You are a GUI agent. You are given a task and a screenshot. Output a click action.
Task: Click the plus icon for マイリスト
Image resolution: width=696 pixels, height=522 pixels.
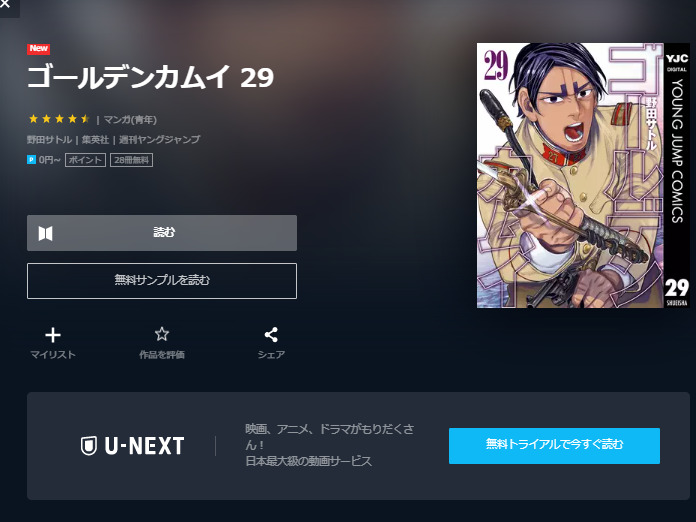tap(53, 335)
